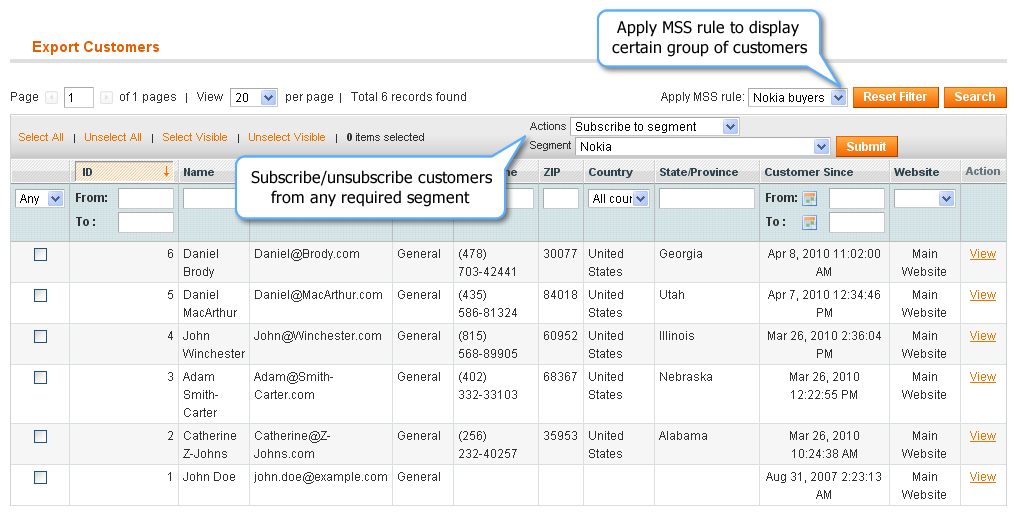1016x515 pixels.
Task: Sort by ID column arrow
Action: click(x=167, y=172)
